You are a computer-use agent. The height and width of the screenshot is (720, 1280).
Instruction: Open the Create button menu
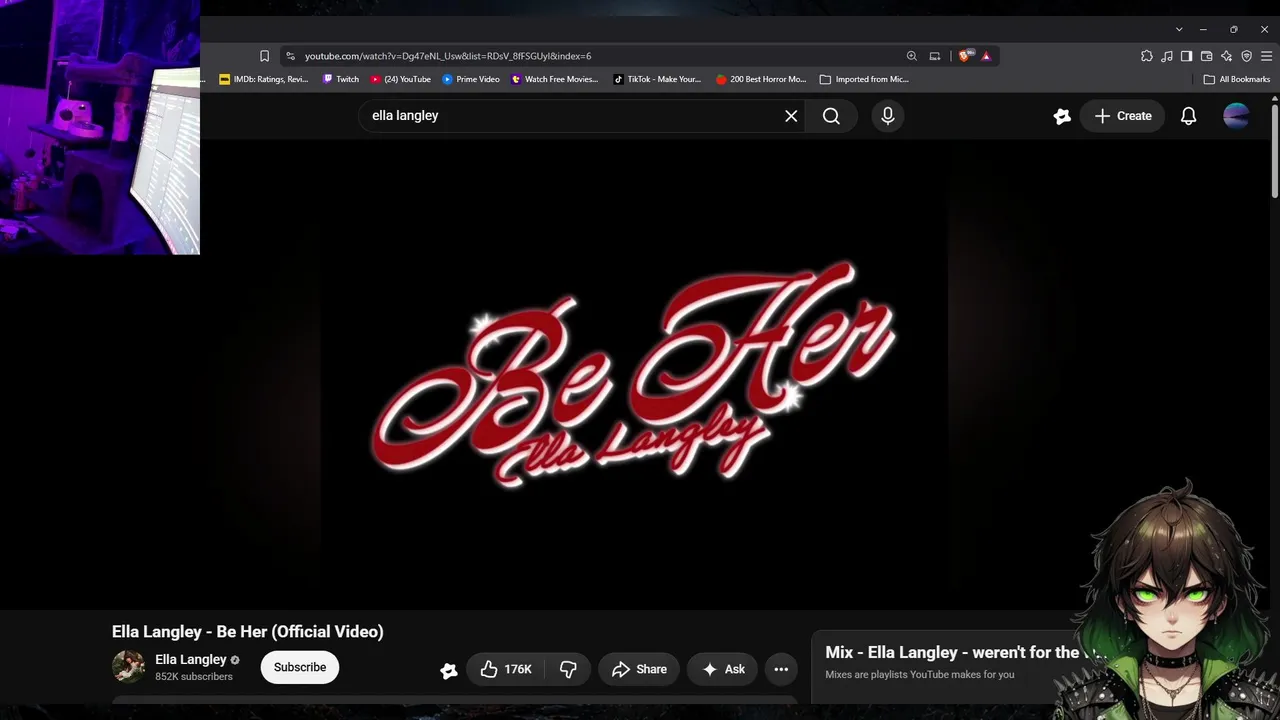(1123, 116)
